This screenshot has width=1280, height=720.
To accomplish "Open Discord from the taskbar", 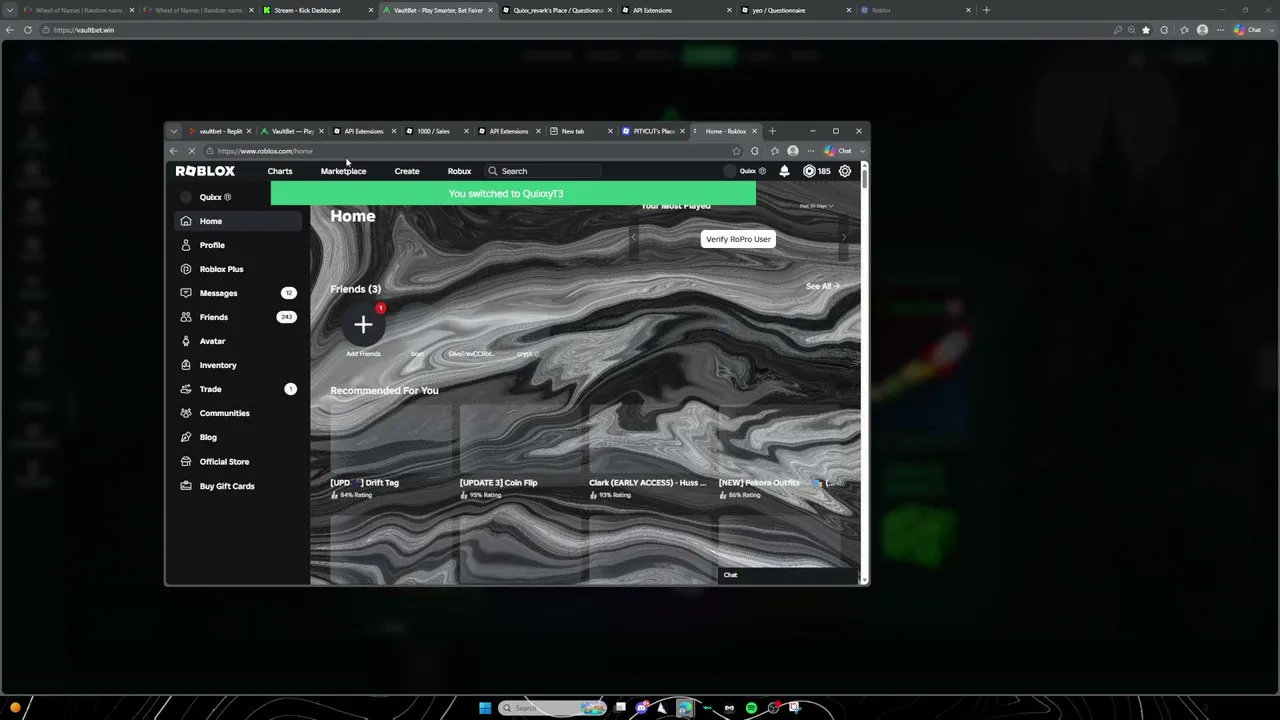I will tap(642, 708).
